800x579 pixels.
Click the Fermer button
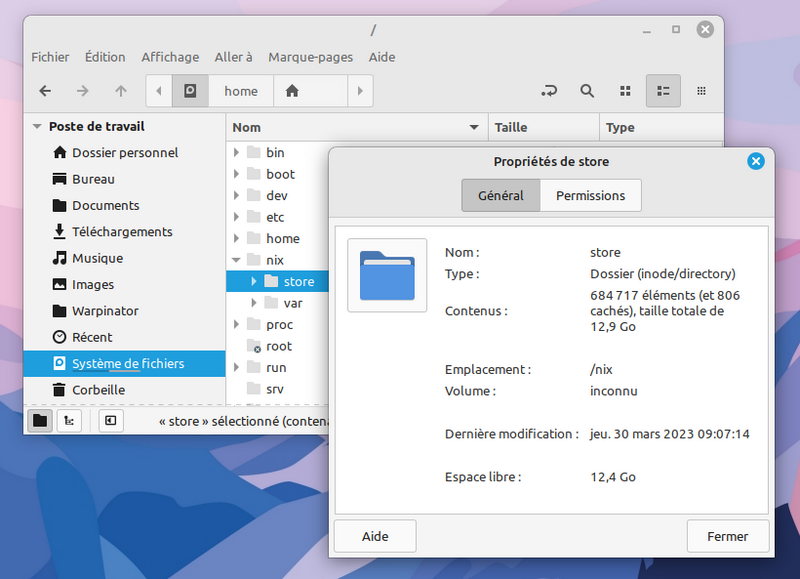tap(727, 537)
